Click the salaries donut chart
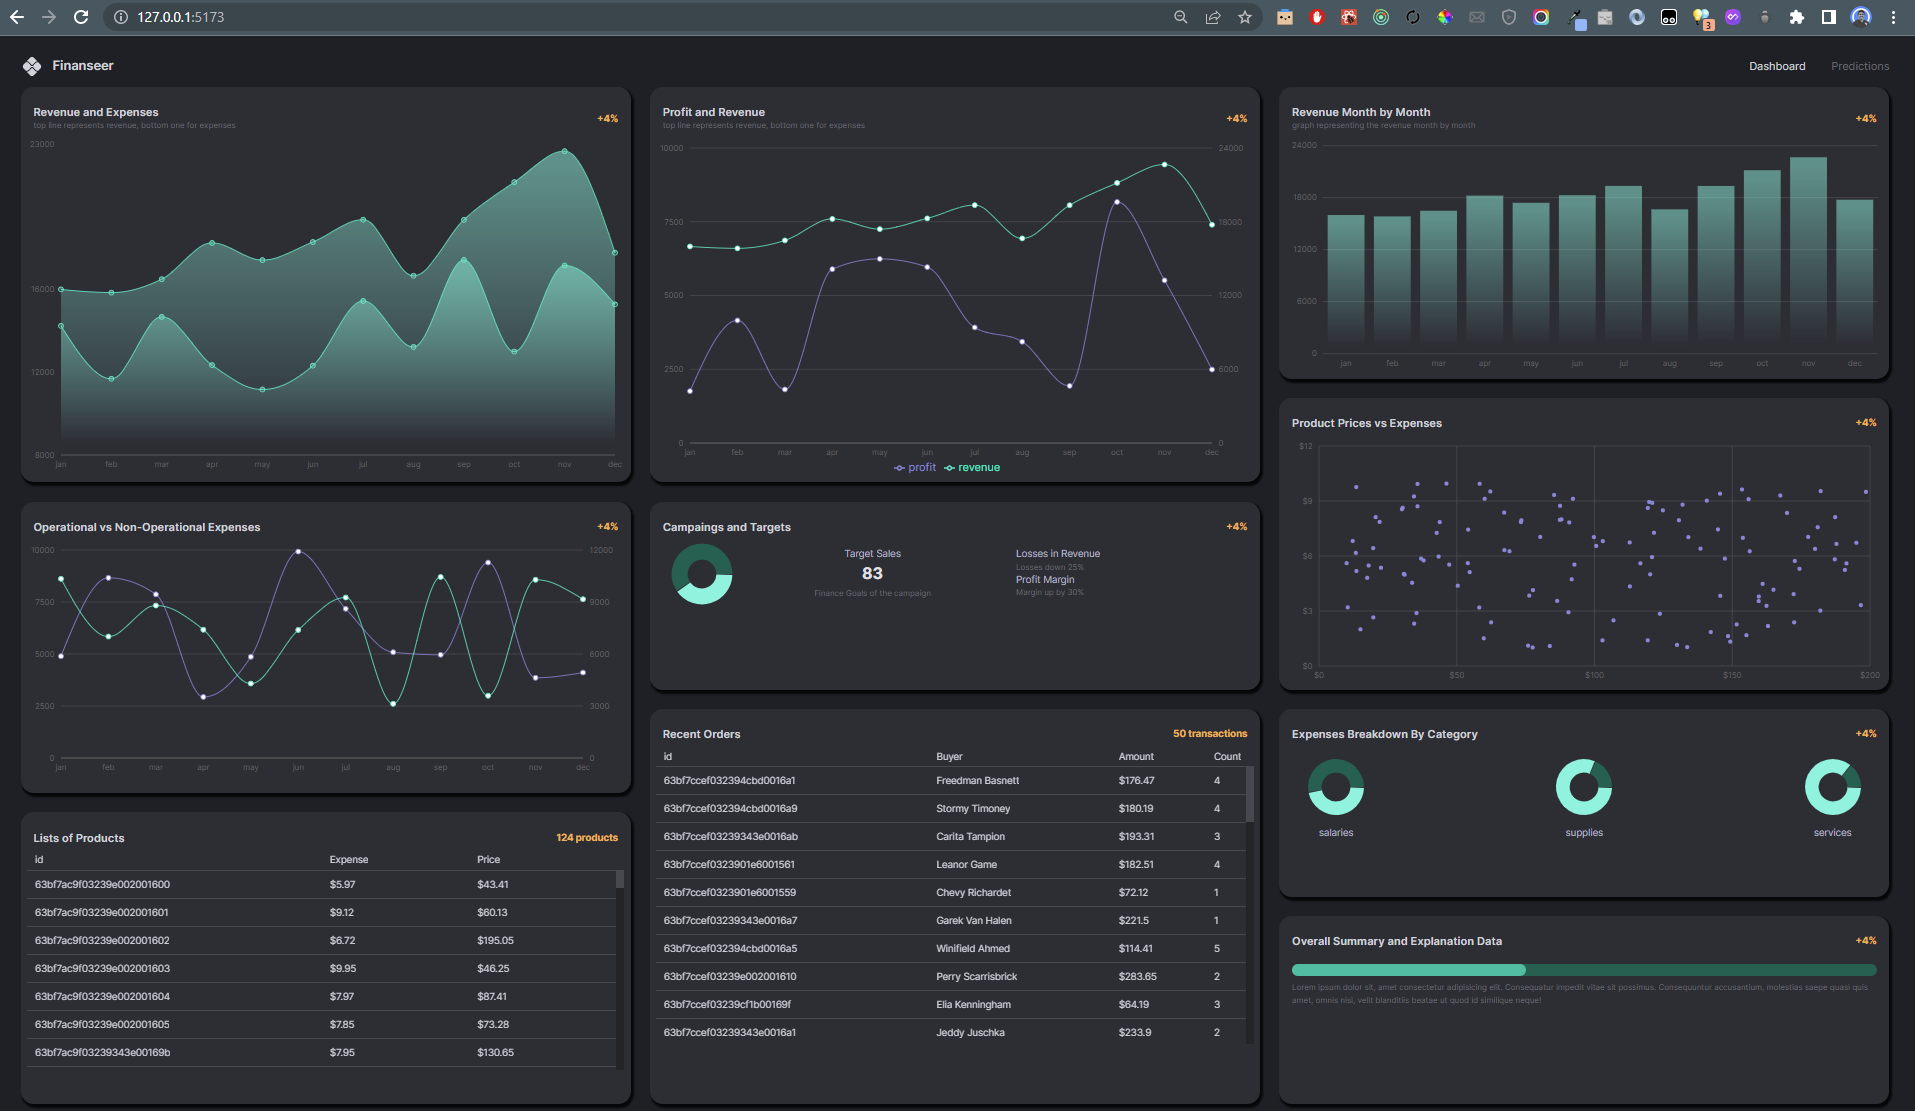1915x1111 pixels. (x=1336, y=787)
